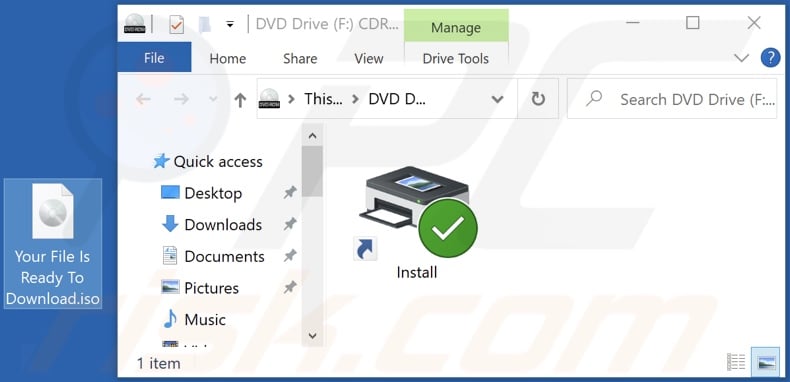Image resolution: width=790 pixels, height=382 pixels.
Task: Select the Your File Is Ready To Download.iso file
Action: [52, 244]
